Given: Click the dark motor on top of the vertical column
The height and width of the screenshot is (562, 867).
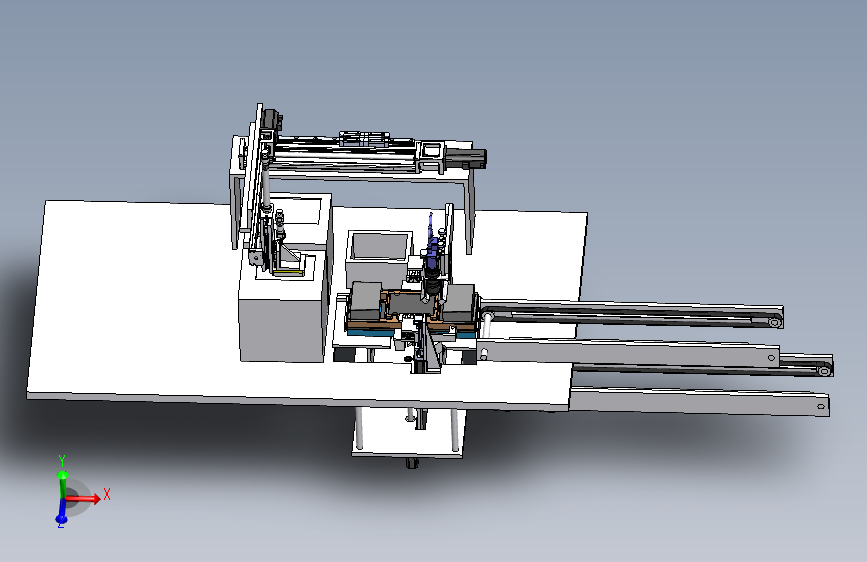Looking at the screenshot, I should pos(273,119).
